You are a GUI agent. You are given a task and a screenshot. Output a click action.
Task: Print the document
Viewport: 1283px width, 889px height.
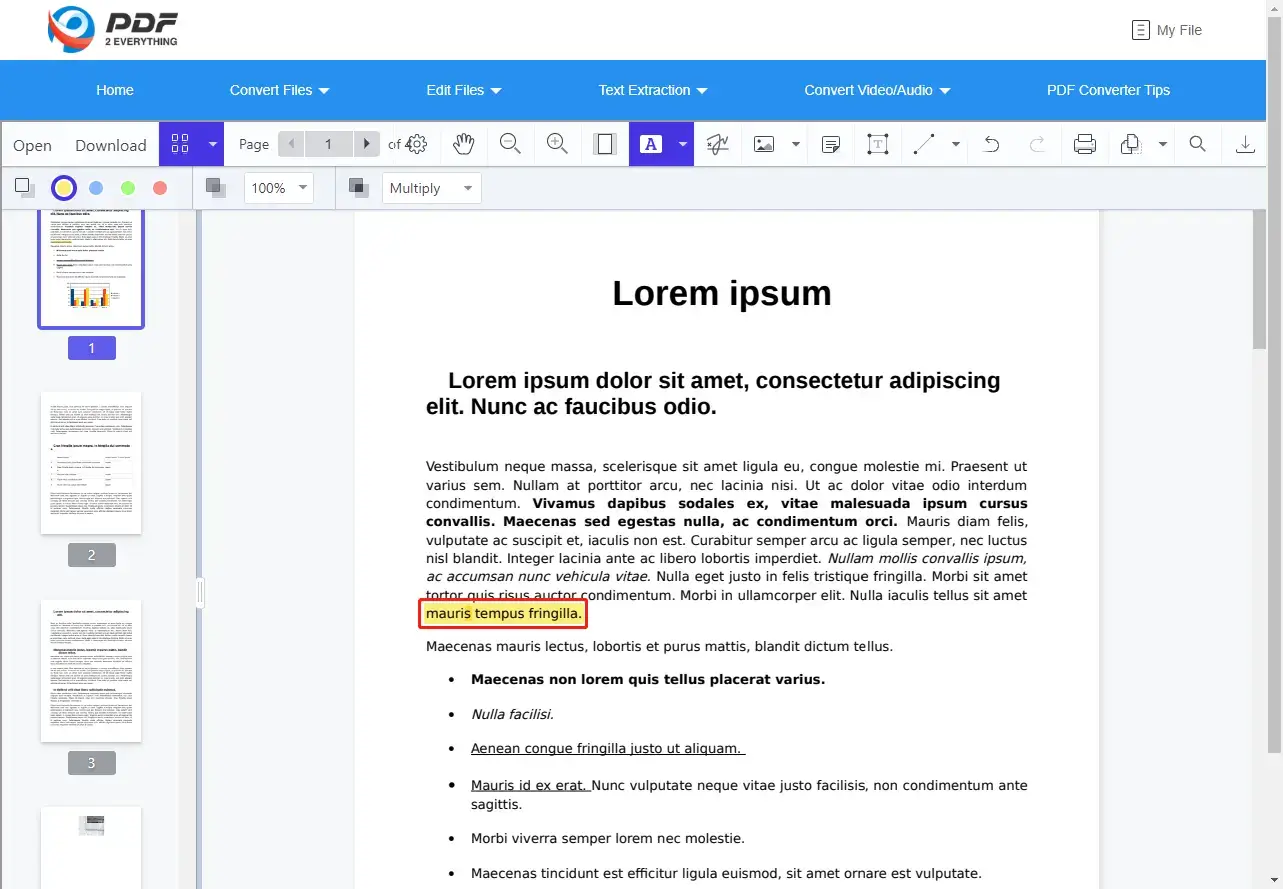pos(1084,144)
